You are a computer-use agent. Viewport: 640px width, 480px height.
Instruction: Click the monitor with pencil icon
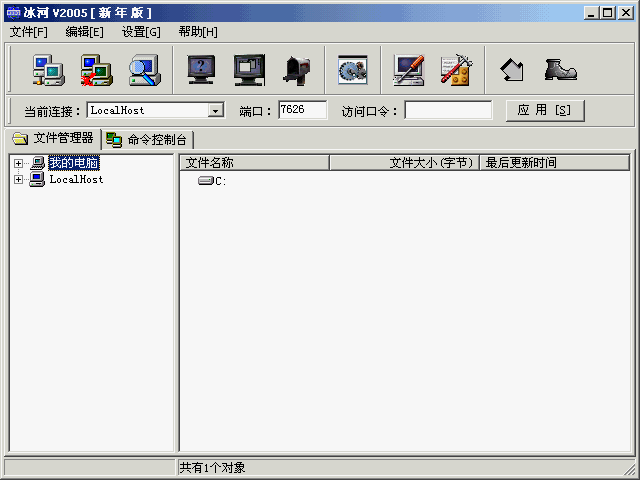coord(408,69)
